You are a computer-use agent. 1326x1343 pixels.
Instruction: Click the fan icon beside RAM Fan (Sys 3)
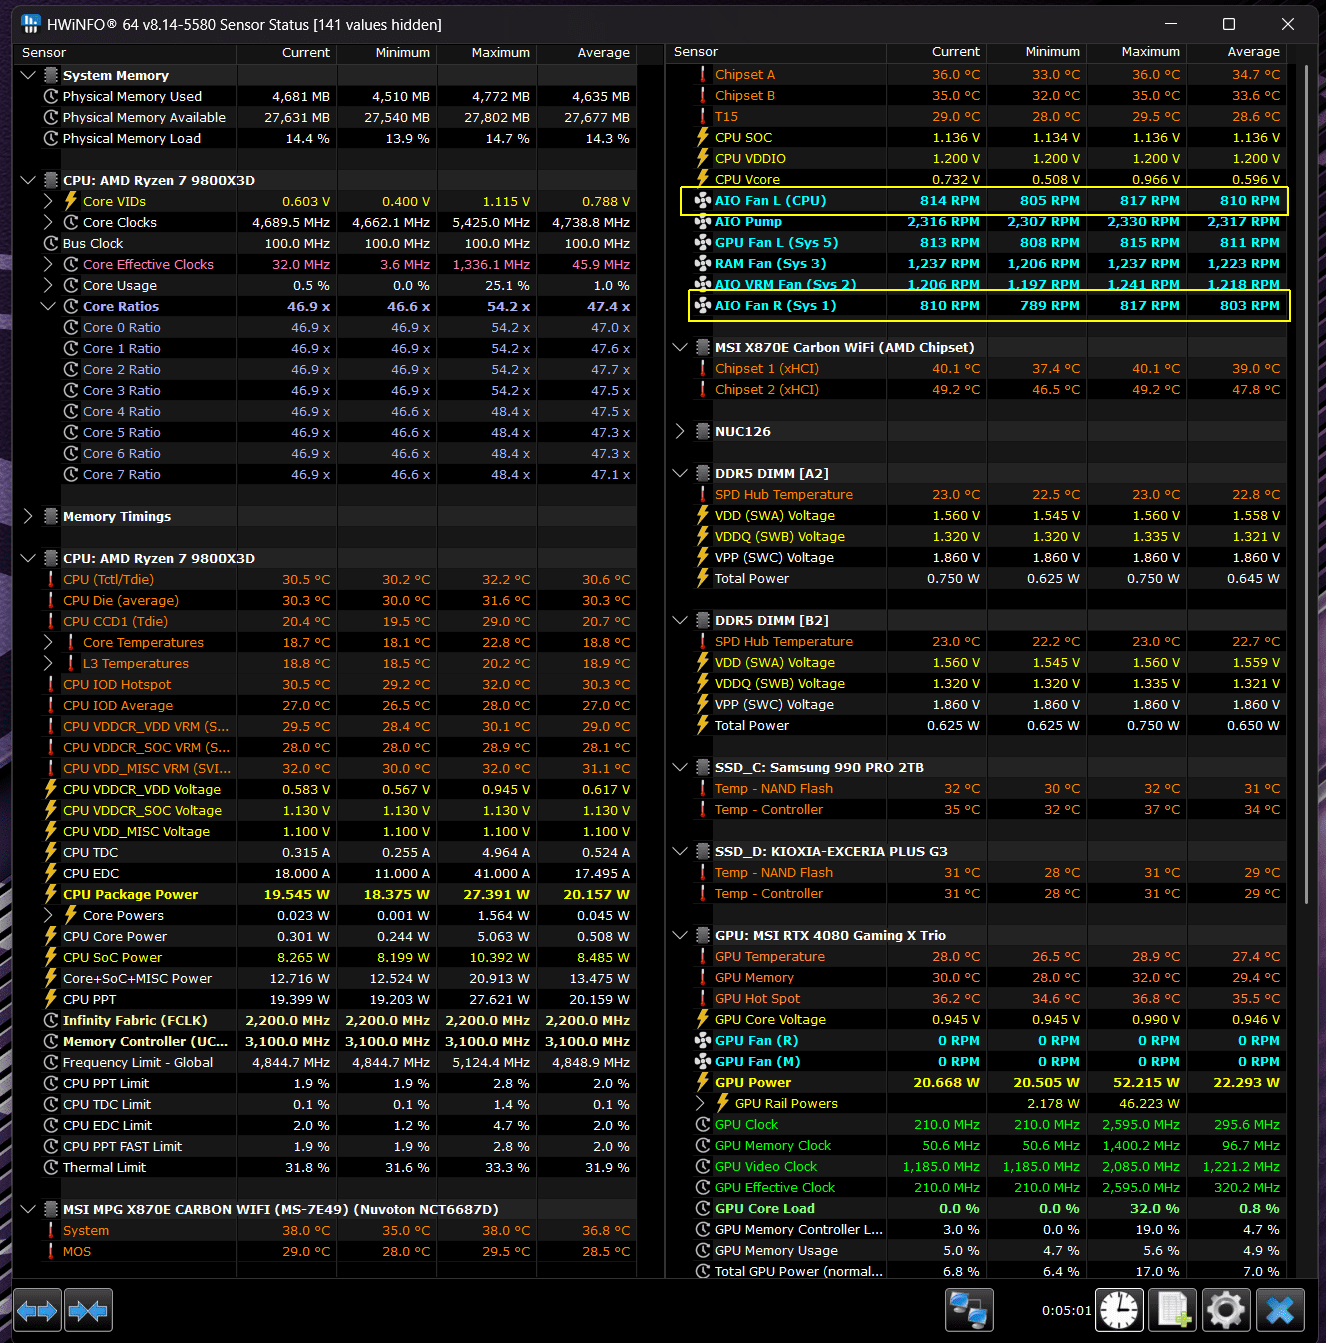(703, 264)
